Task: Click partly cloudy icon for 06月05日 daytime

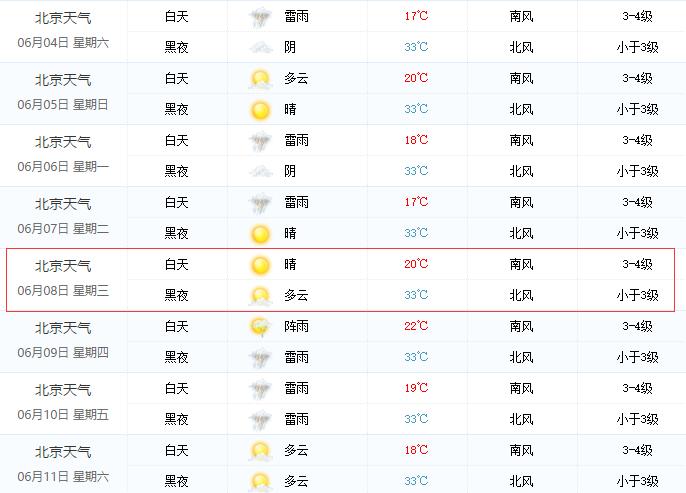Action: pos(260,79)
